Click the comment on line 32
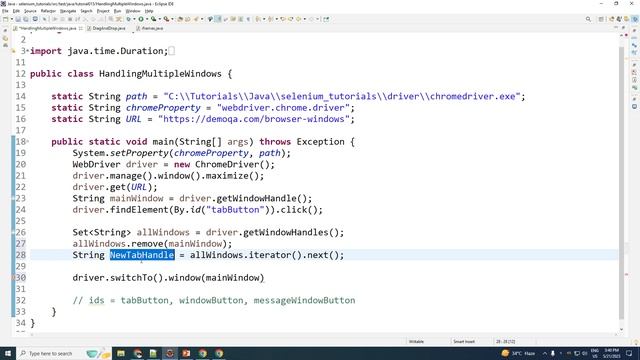Image resolution: width=640 pixels, height=360 pixels. [x=214, y=300]
